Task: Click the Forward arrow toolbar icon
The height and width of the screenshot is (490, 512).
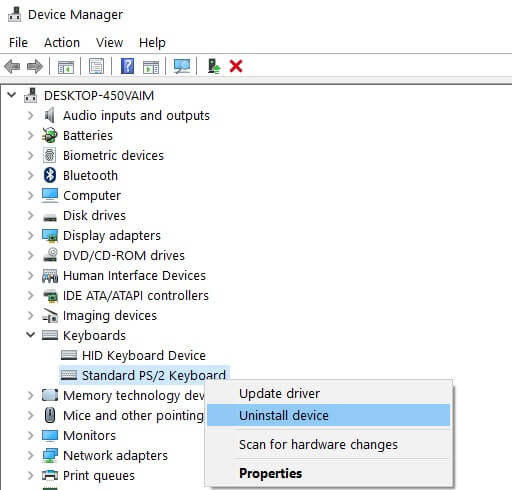Action: coord(35,66)
